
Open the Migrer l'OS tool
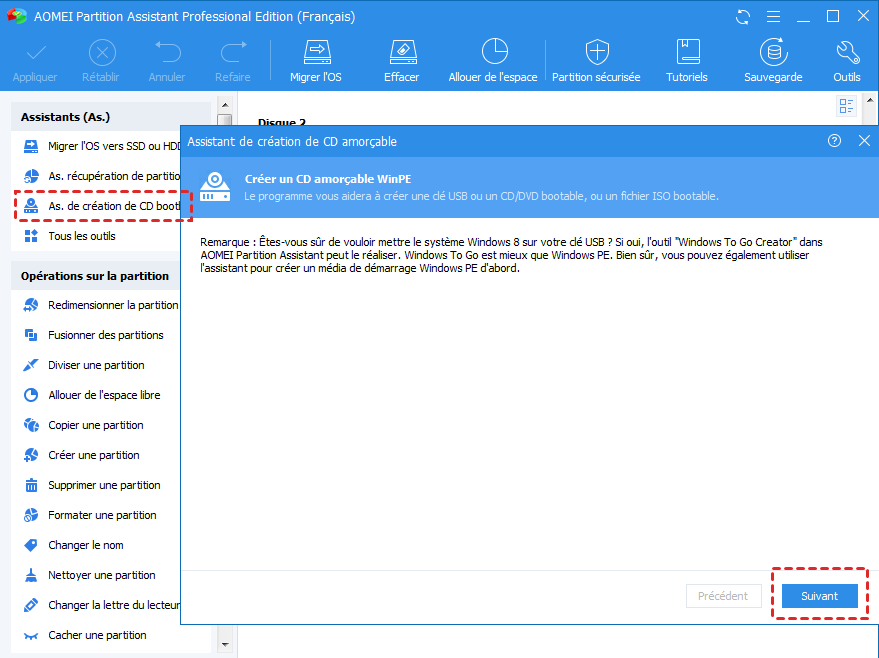click(316, 61)
